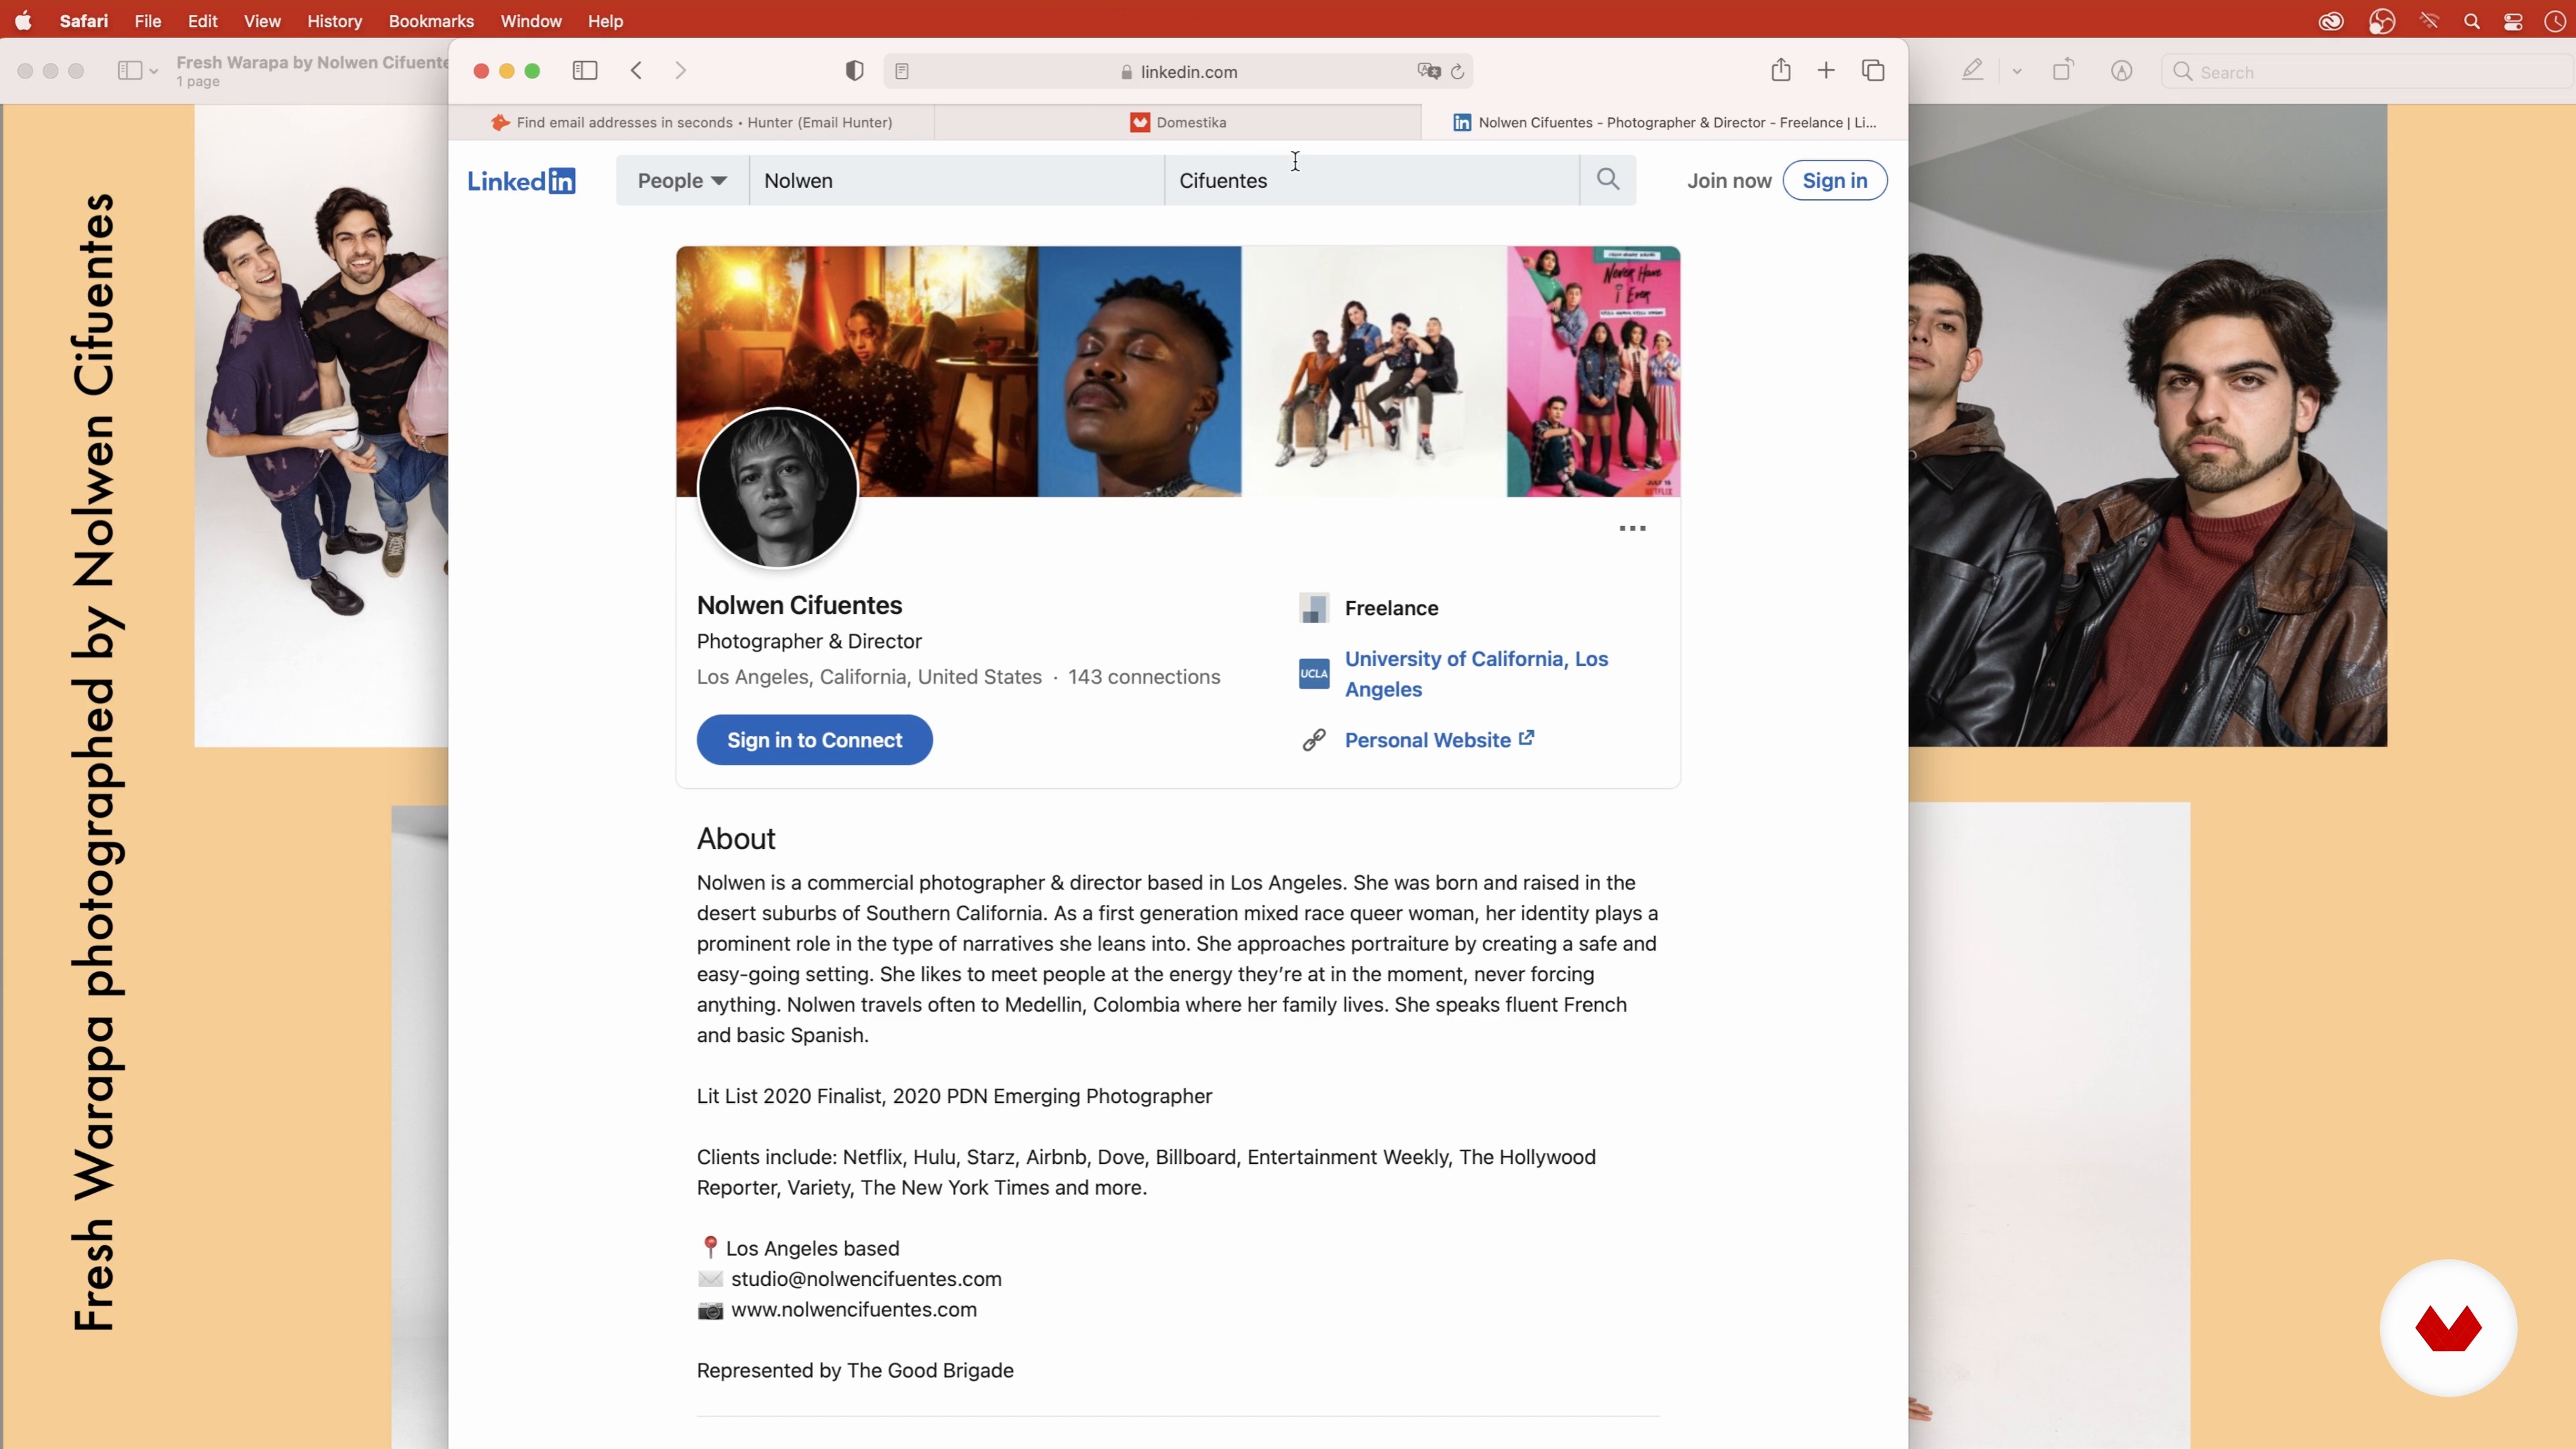The image size is (2576, 1449).
Task: Open the History menu
Action: [x=334, y=21]
